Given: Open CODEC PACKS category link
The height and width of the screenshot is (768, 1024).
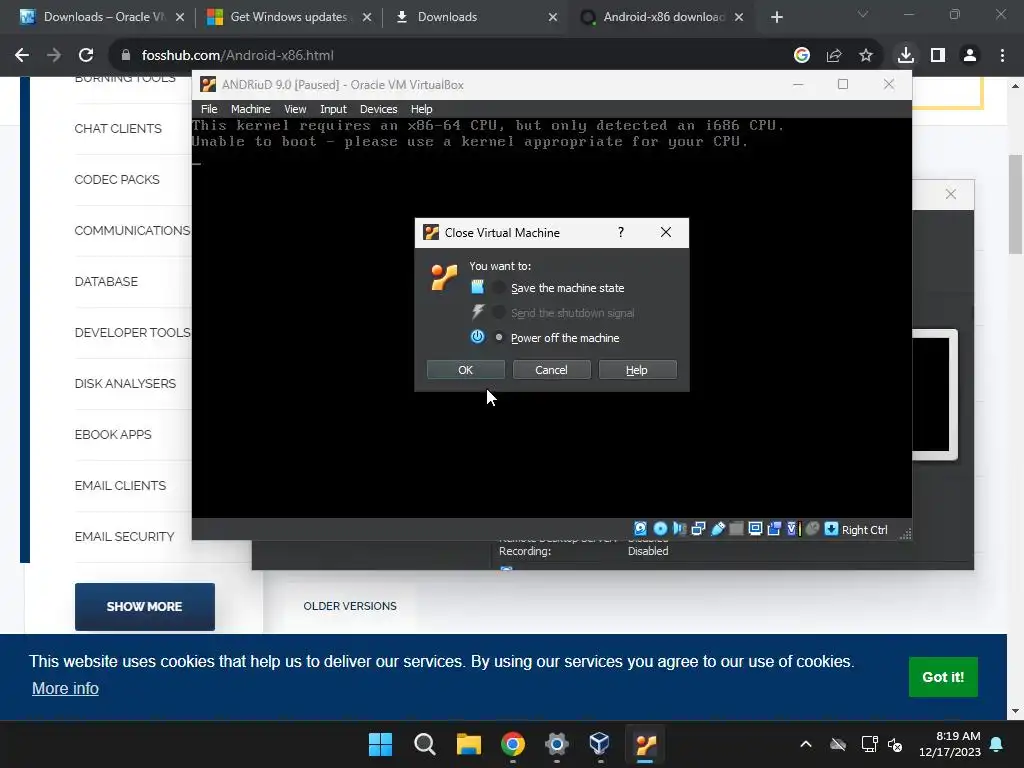Looking at the screenshot, I should coord(117,180).
